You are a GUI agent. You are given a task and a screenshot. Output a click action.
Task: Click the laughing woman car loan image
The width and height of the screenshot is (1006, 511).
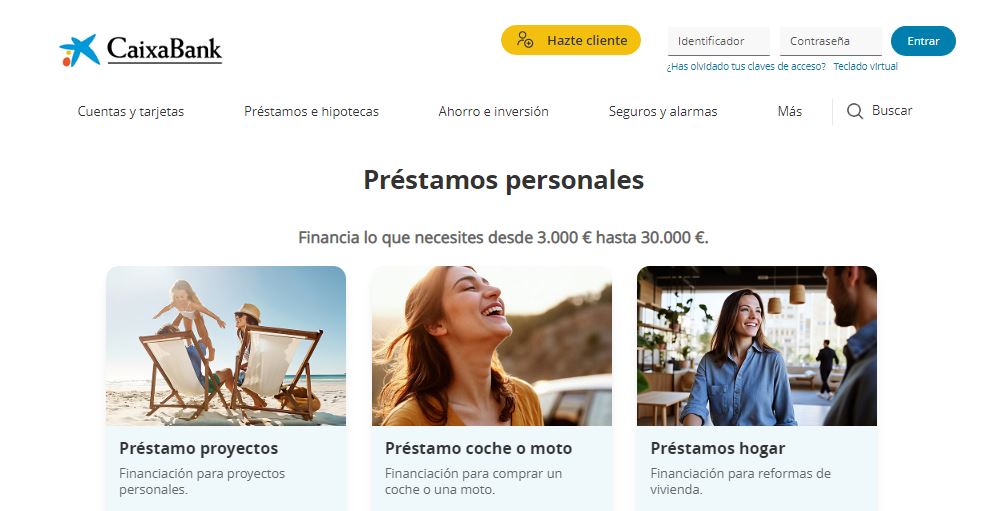(x=491, y=346)
